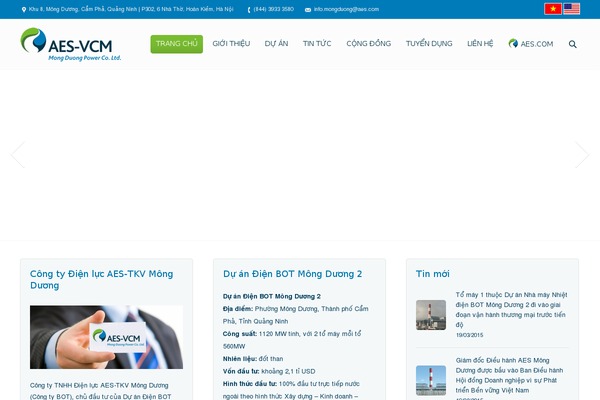
Task: Click the phone icon in top bar
Action: 249,10
